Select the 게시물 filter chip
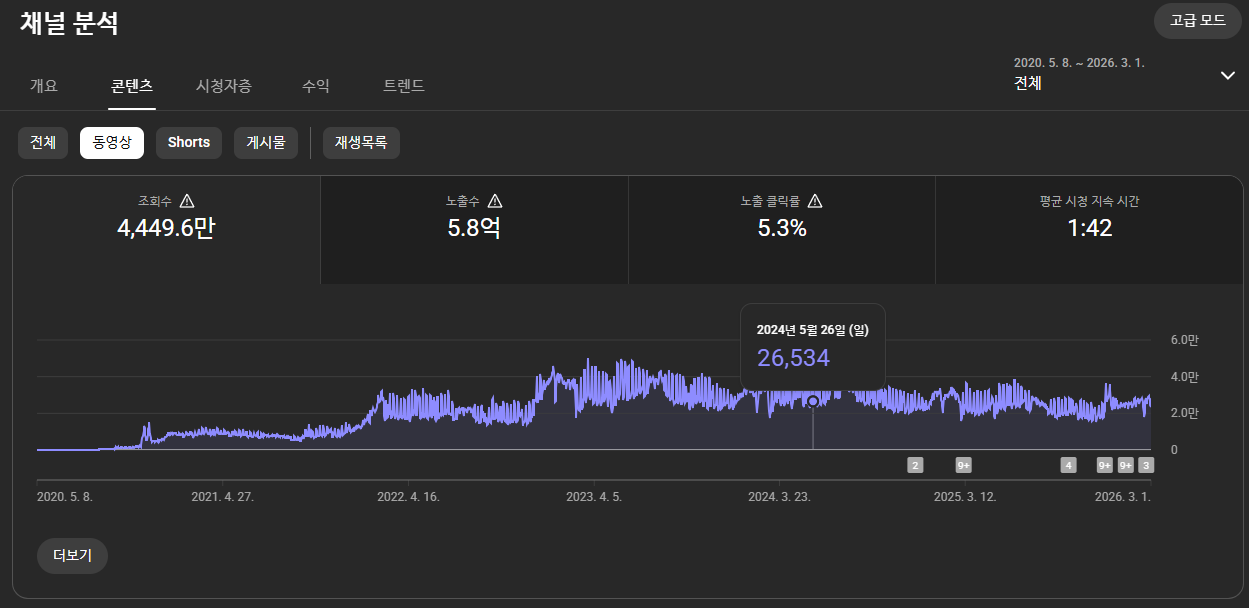Screen dimensions: 1249x608 coord(266,143)
